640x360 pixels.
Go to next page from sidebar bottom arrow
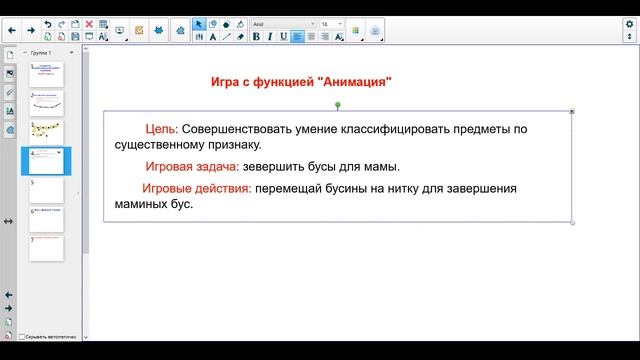point(8,308)
